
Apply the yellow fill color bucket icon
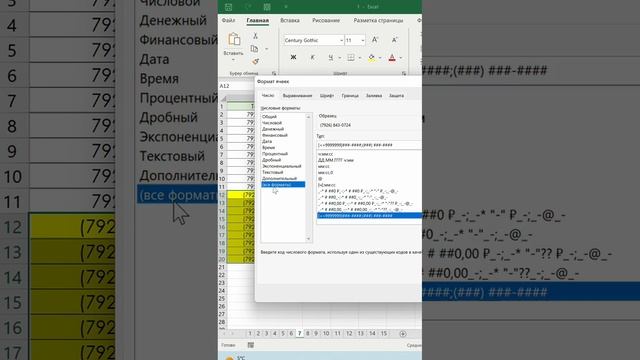point(371,58)
